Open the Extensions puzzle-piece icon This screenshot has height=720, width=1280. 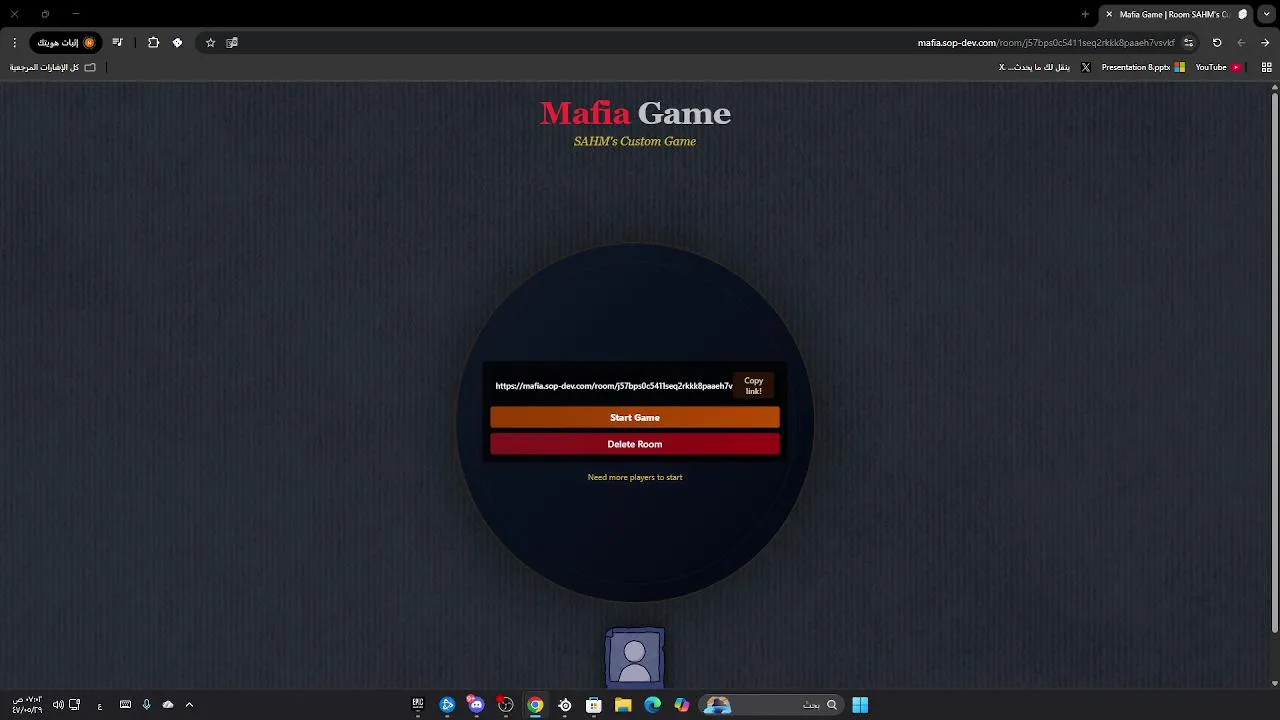[x=153, y=43]
